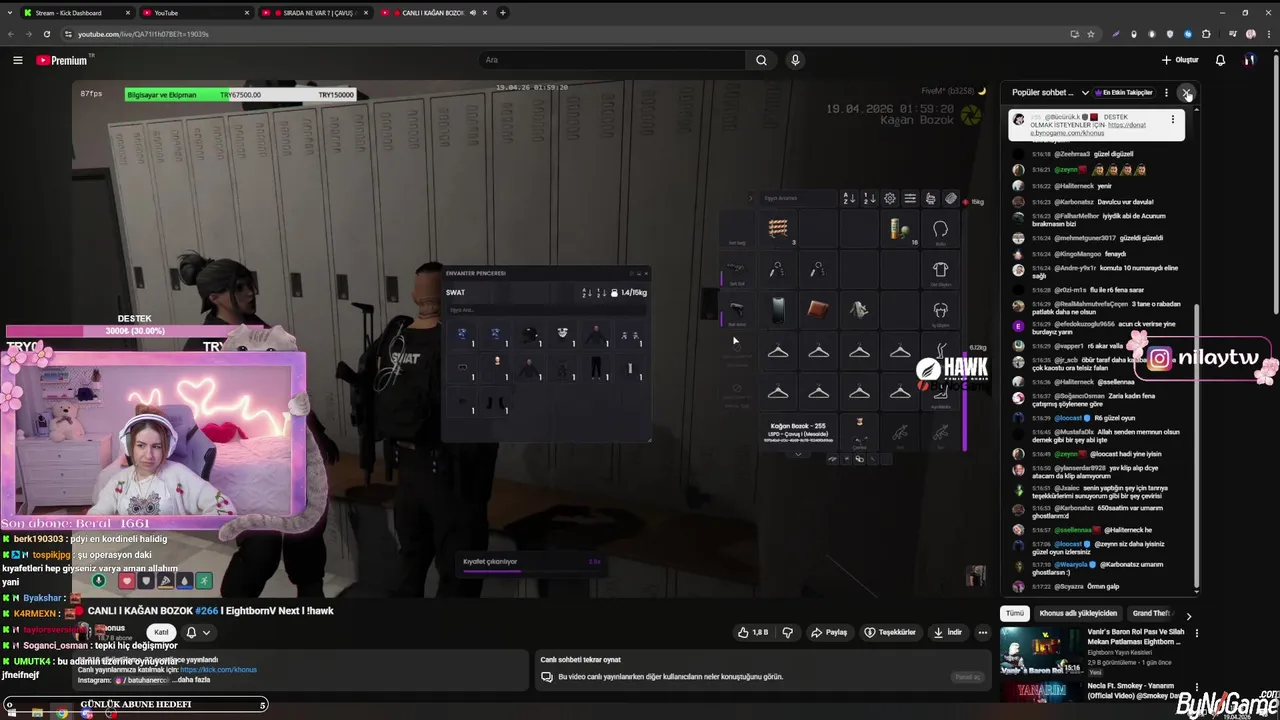
Task: Close the live chat panel
Action: click(1187, 92)
